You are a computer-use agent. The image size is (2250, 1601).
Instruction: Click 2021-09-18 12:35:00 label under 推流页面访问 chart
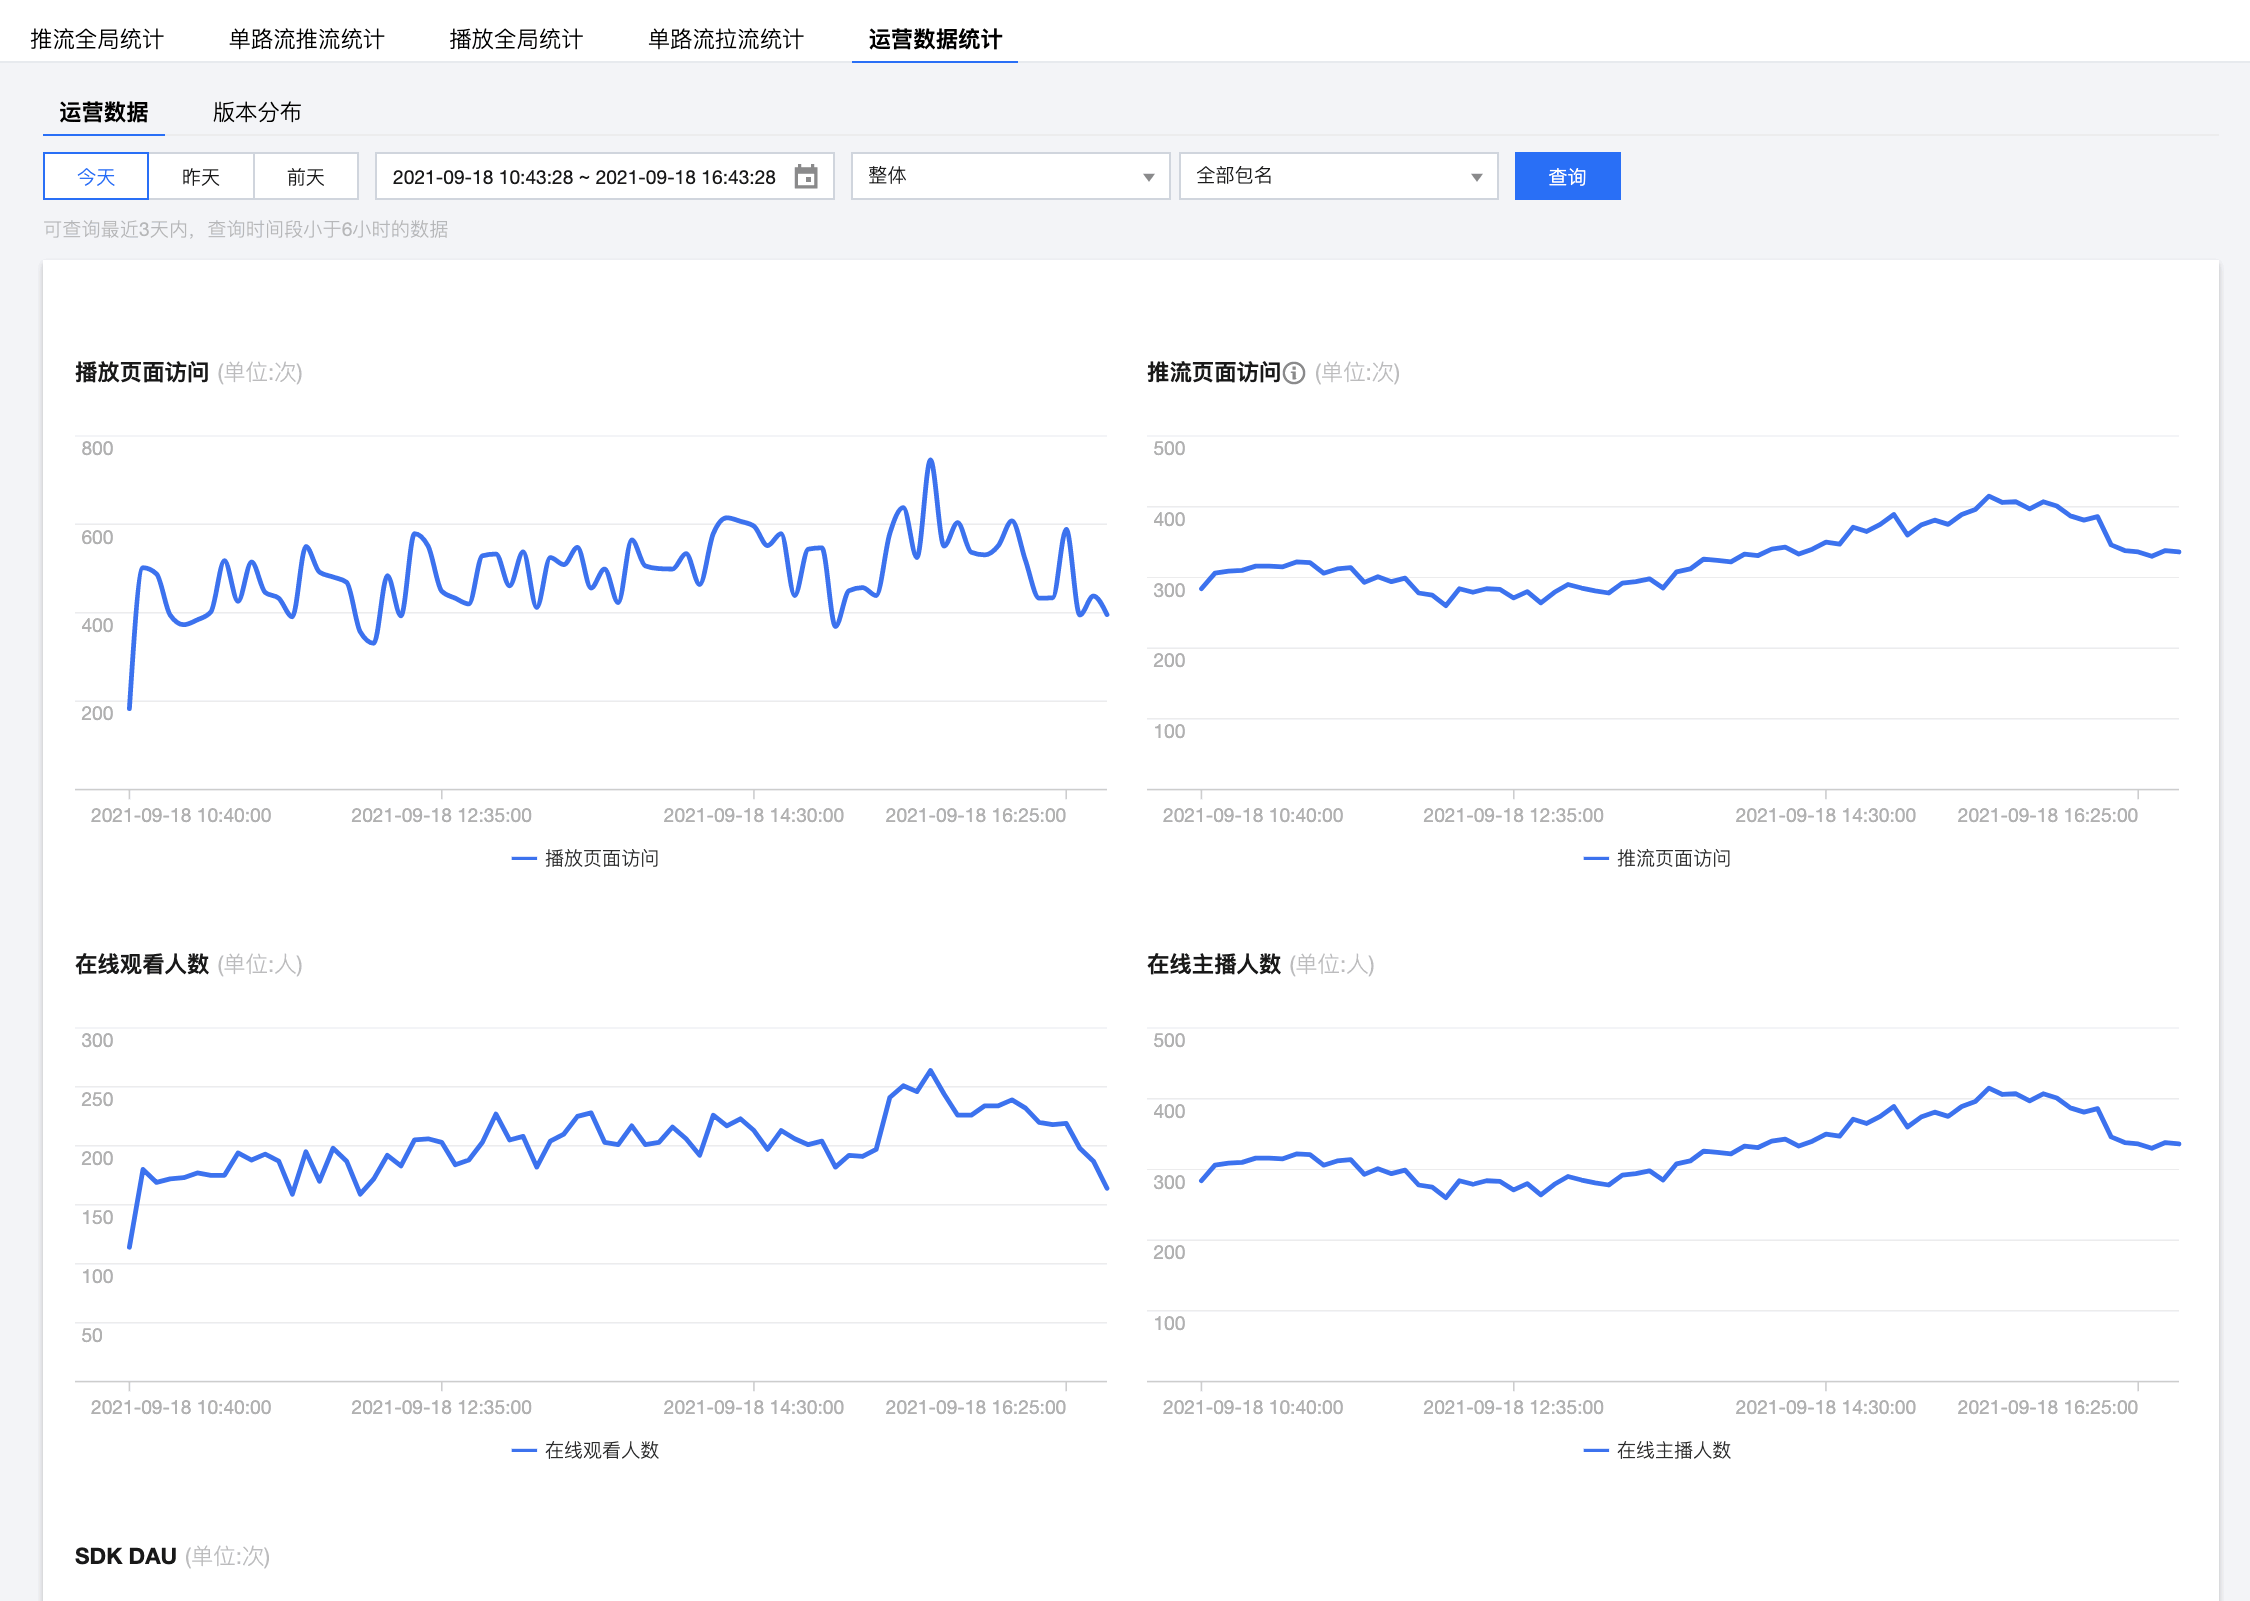pyautogui.click(x=1513, y=815)
